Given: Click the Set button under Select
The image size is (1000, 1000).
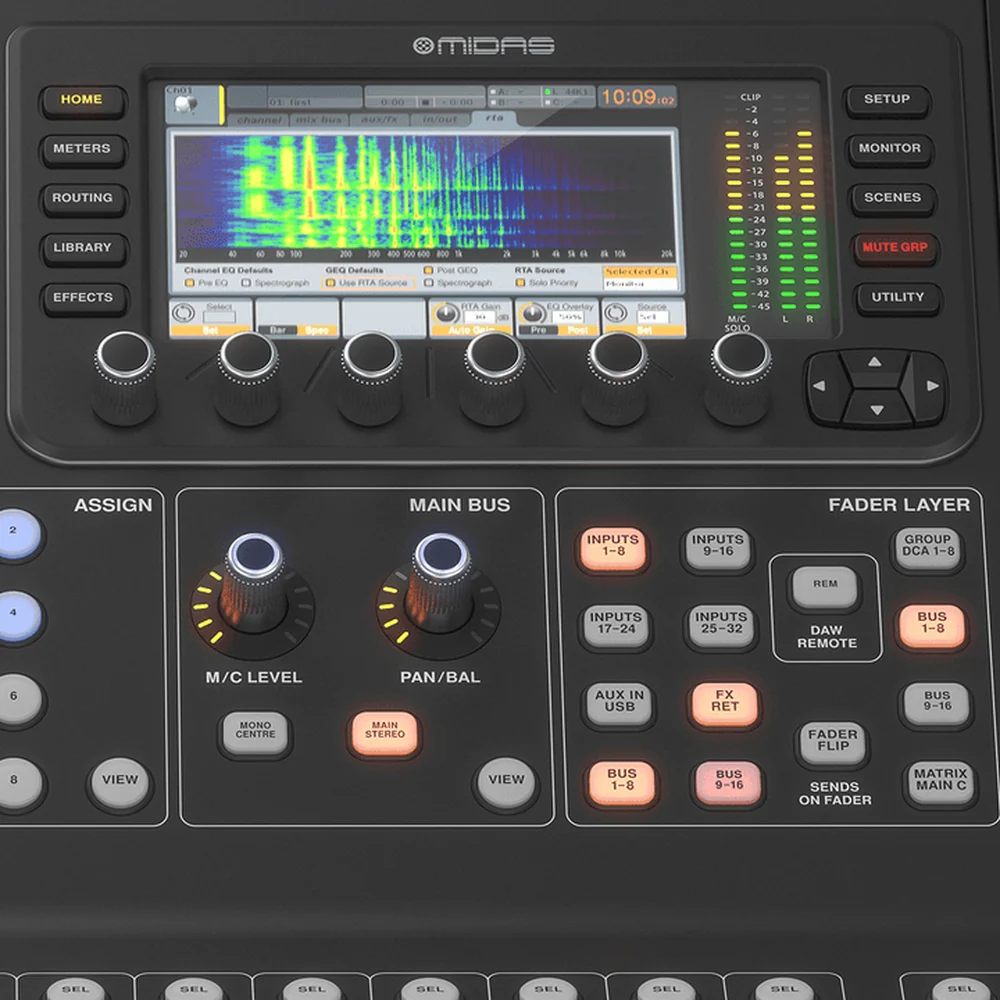Looking at the screenshot, I should (x=210, y=330).
